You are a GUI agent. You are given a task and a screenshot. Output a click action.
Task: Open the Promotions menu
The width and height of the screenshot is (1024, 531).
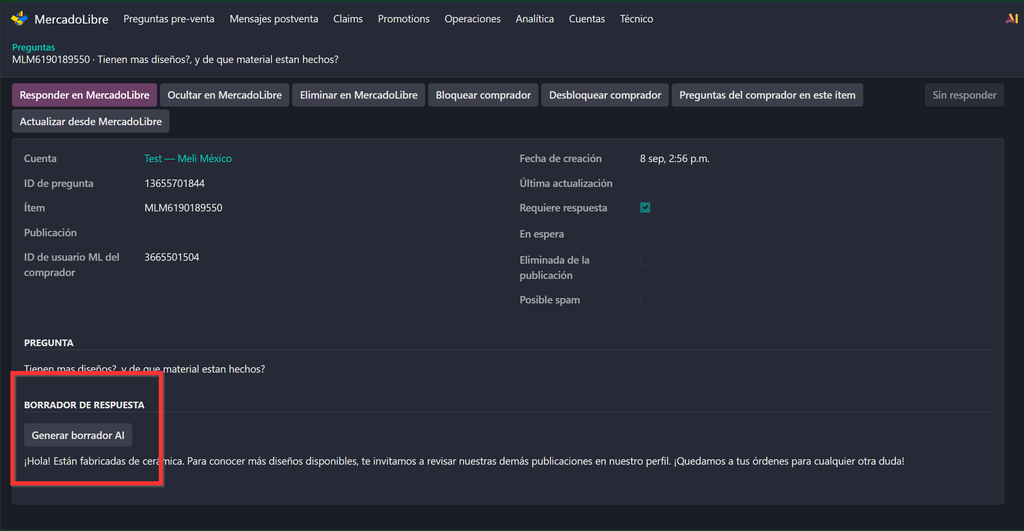click(x=404, y=19)
